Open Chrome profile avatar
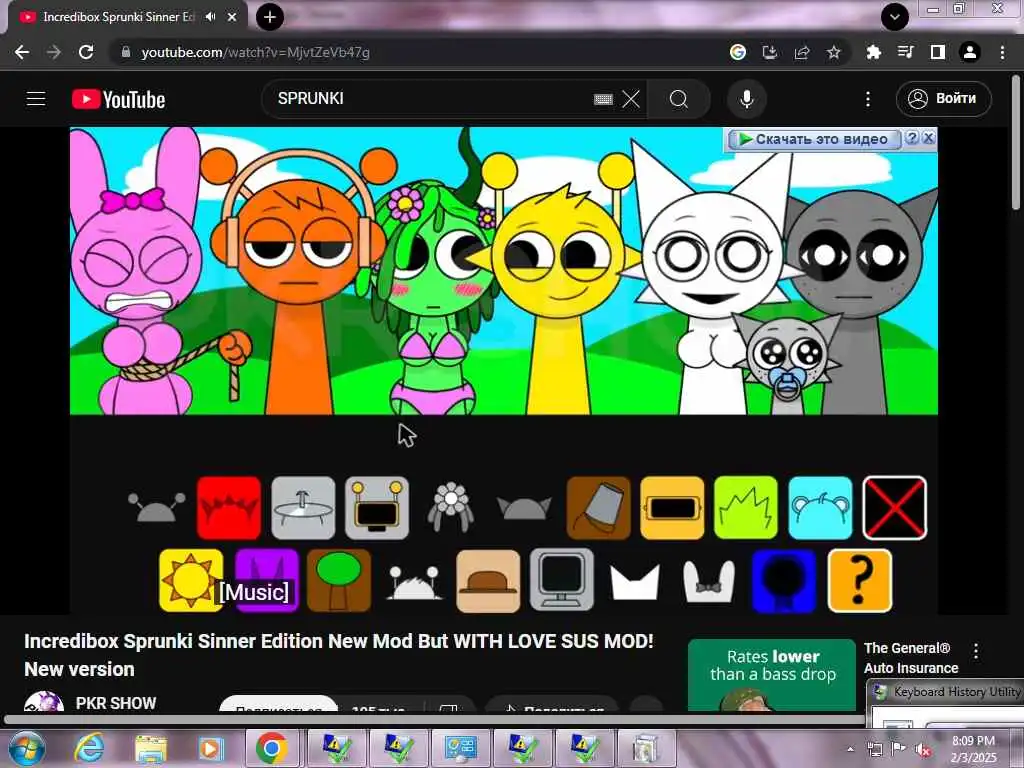This screenshot has height=768, width=1024. point(970,52)
